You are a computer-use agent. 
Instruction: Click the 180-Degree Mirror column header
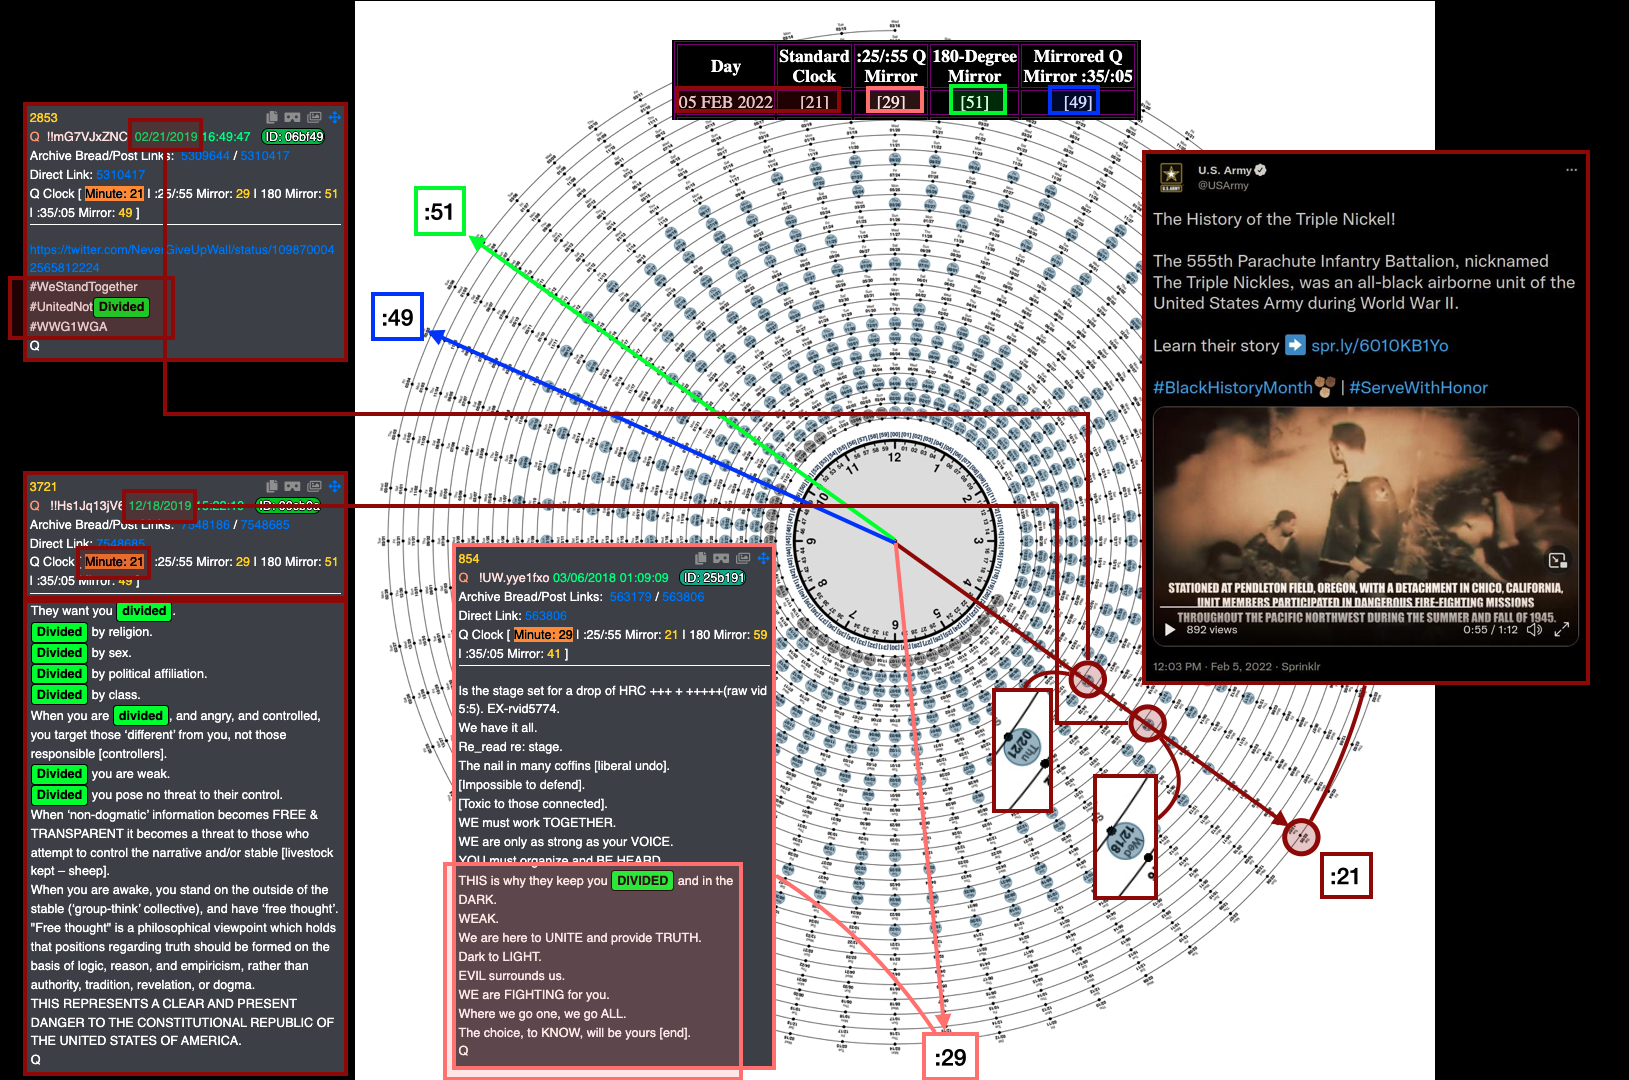(x=974, y=66)
